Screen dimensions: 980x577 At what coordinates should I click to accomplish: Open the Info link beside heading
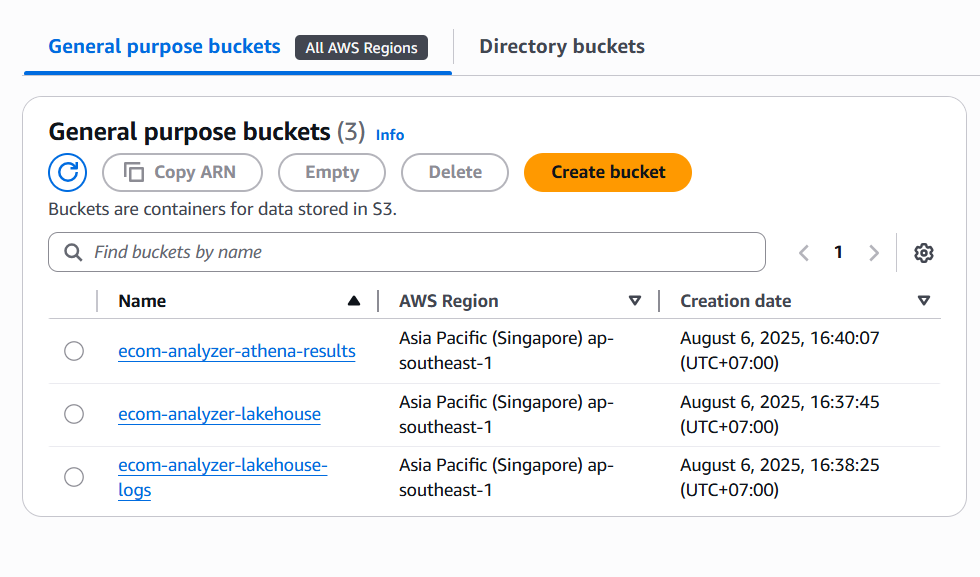(x=390, y=134)
